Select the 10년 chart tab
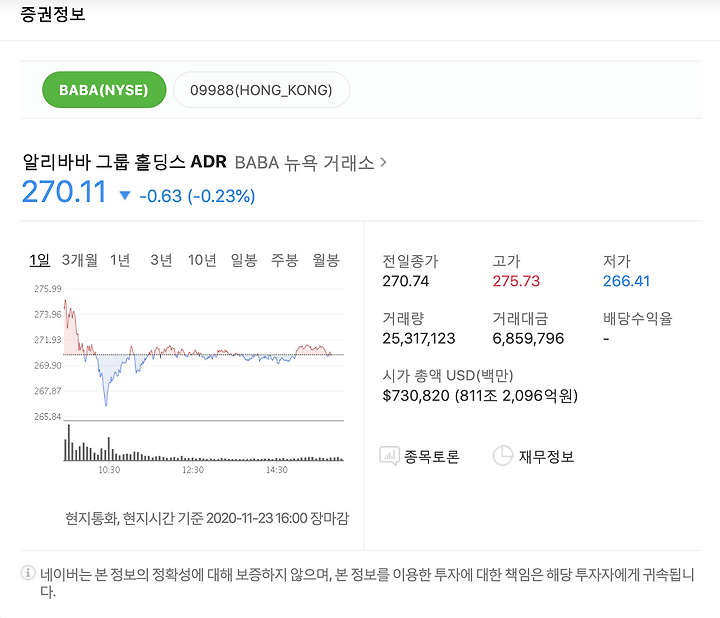Viewport: 720px width, 618px height. 202,260
